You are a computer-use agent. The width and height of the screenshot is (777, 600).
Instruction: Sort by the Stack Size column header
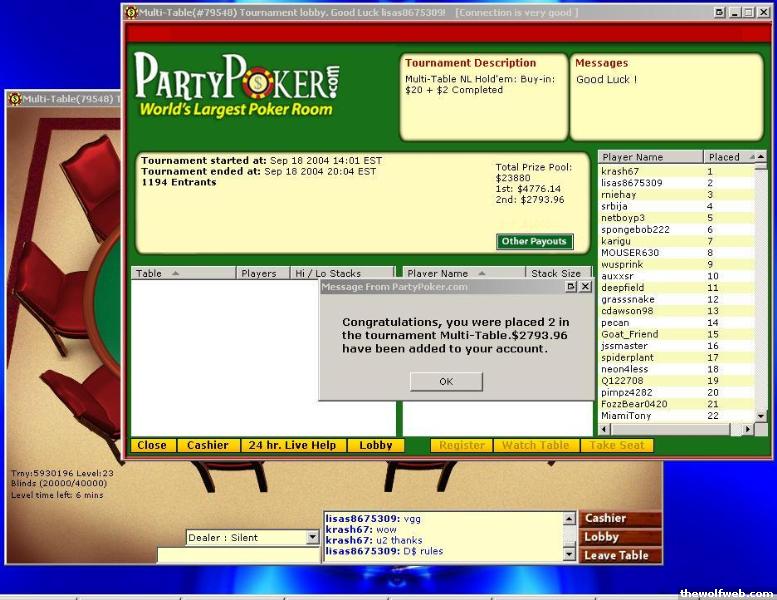pos(556,273)
